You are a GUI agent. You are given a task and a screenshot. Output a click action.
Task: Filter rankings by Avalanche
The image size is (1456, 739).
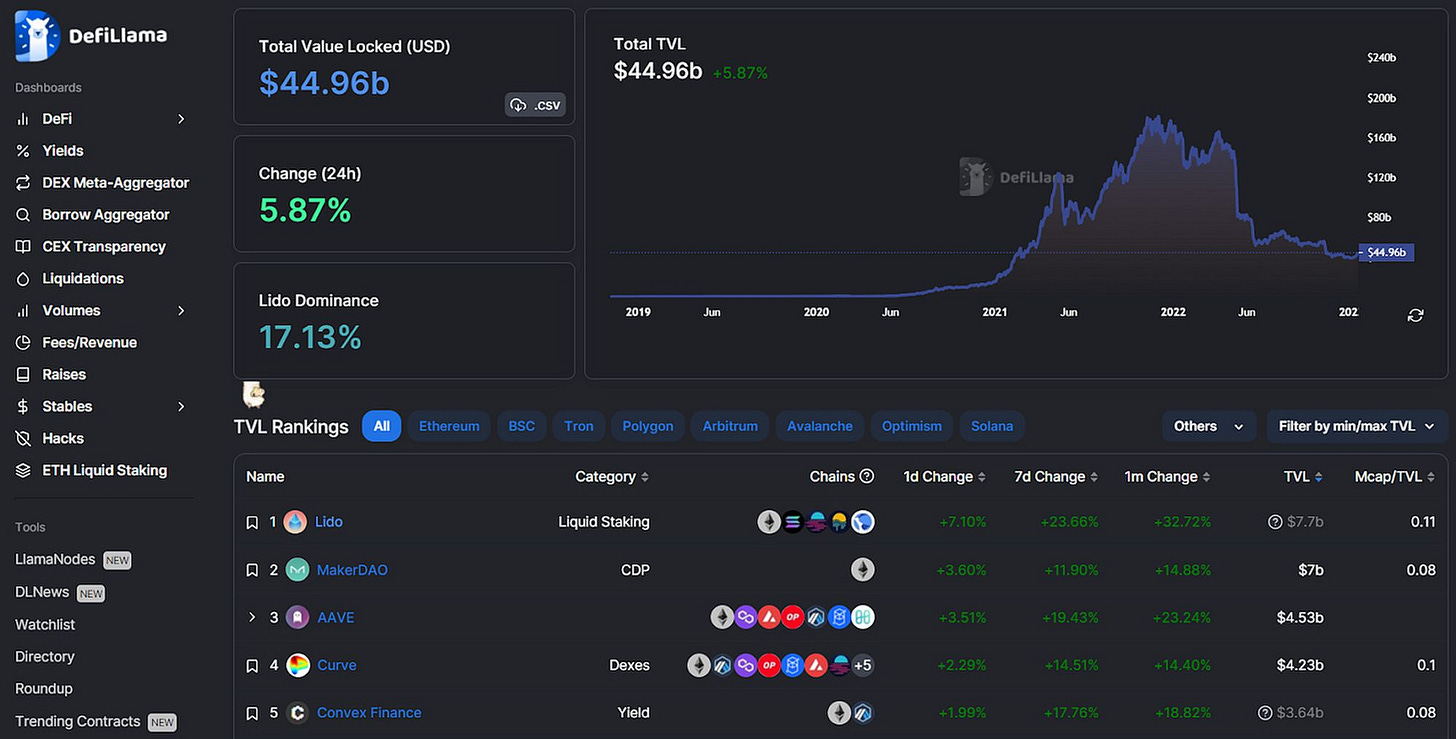[x=820, y=426]
